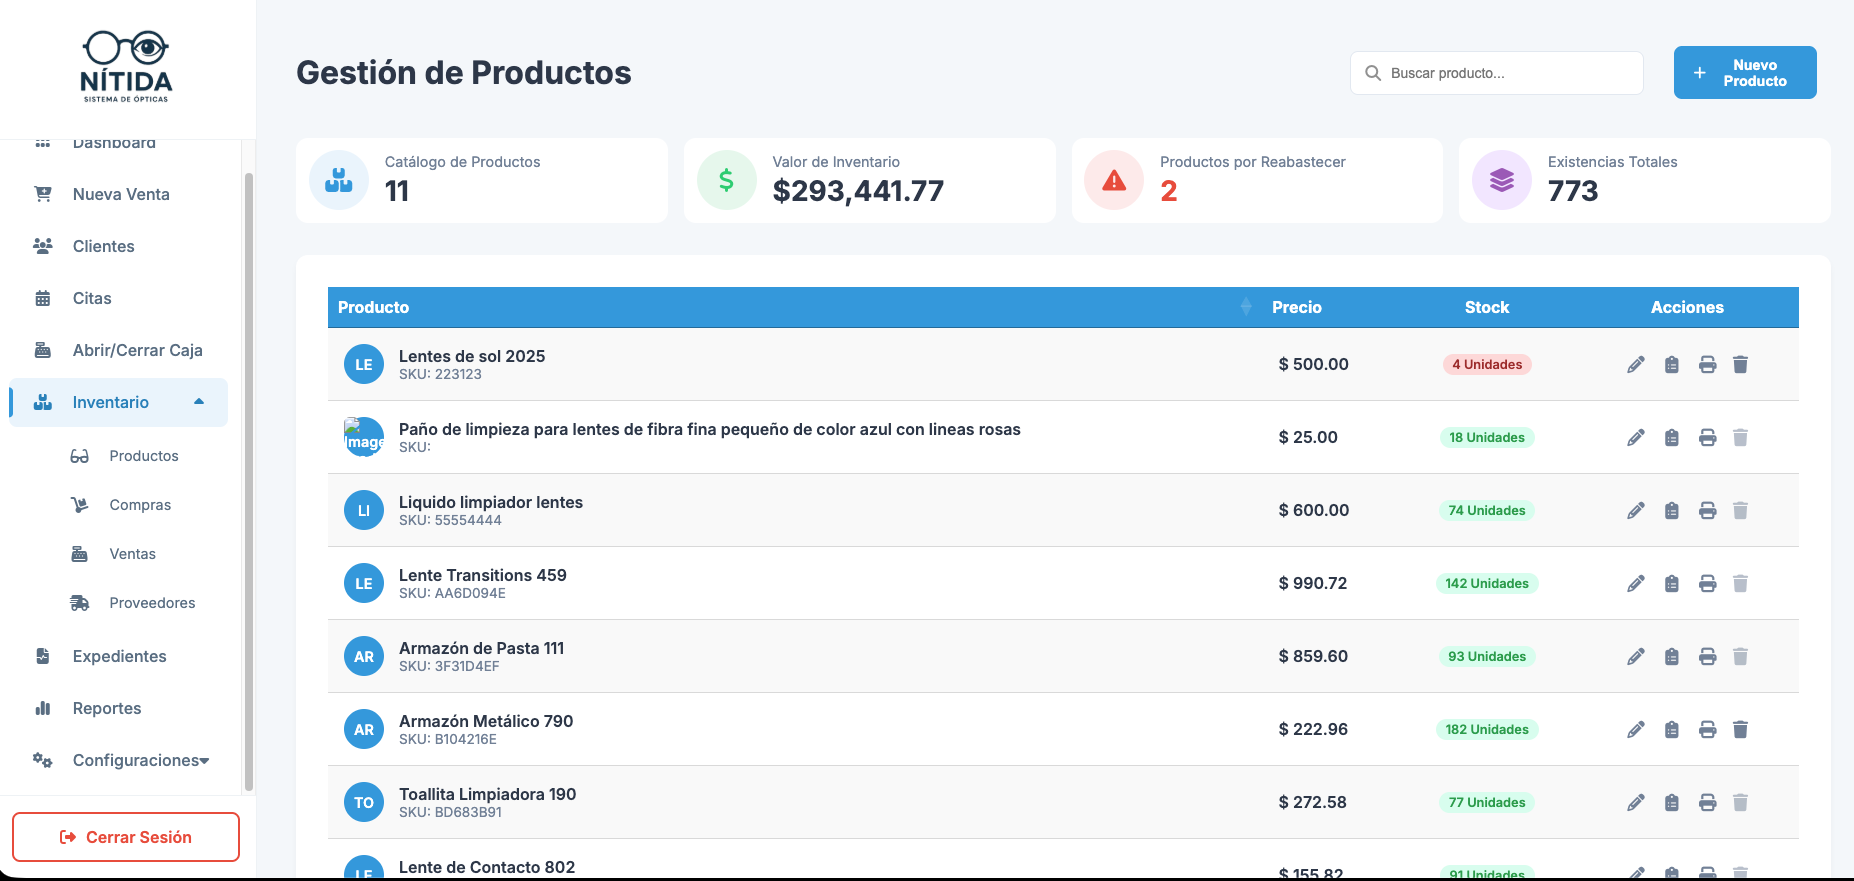
Task: Click the red warning icon in Productos por Reabastecer
Action: pyautogui.click(x=1113, y=181)
